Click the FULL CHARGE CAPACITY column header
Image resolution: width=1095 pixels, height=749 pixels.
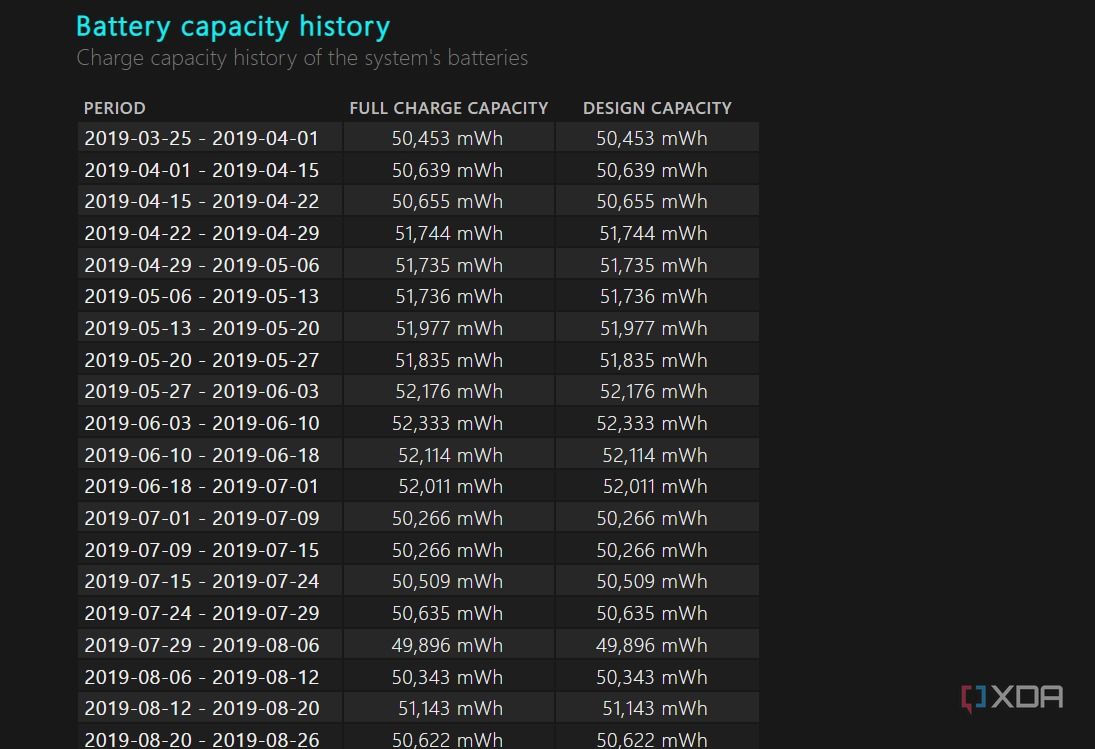(x=448, y=108)
